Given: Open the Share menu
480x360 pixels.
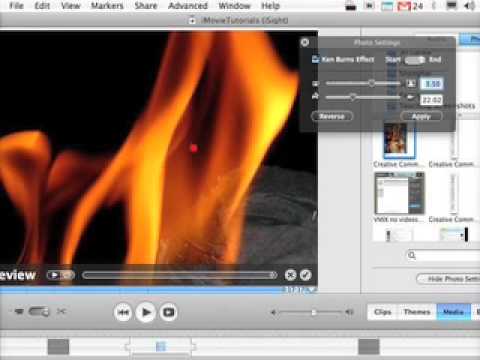Looking at the screenshot, I should (146, 6).
